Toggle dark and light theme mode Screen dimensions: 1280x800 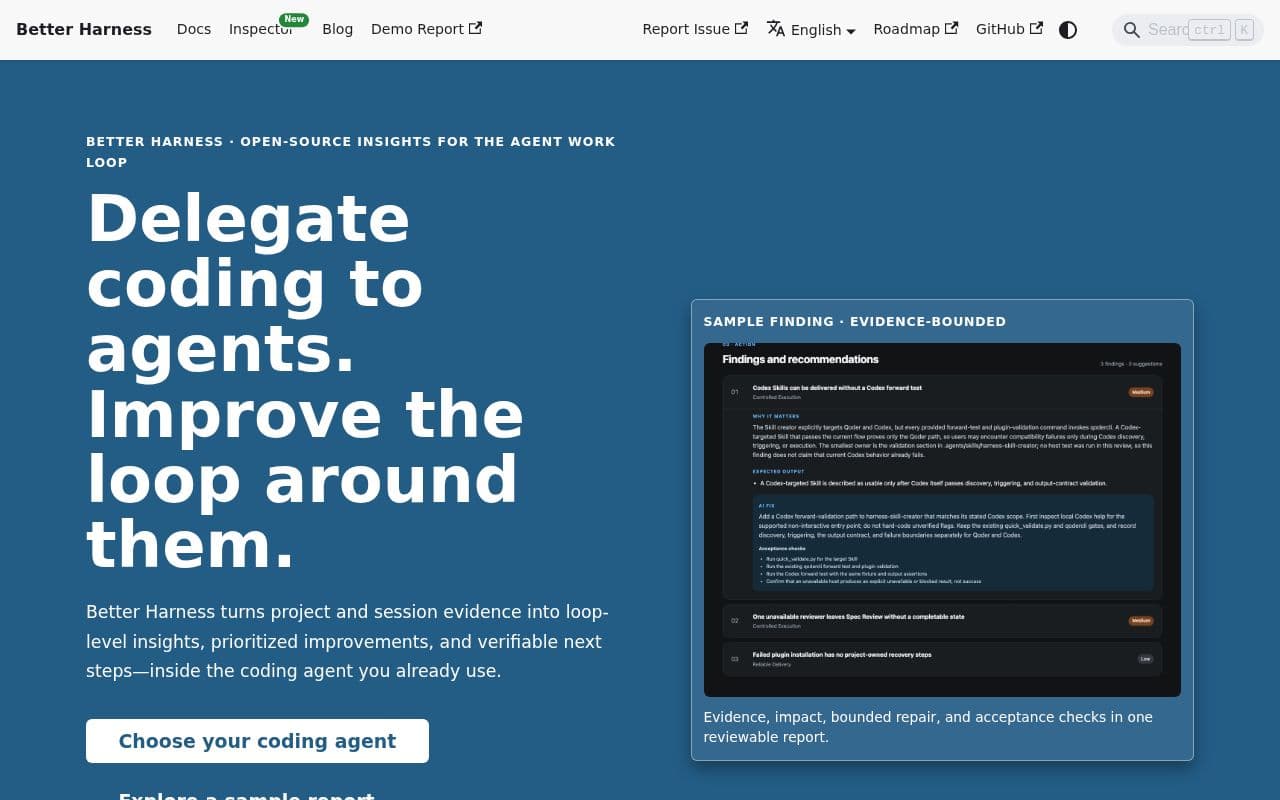tap(1068, 30)
